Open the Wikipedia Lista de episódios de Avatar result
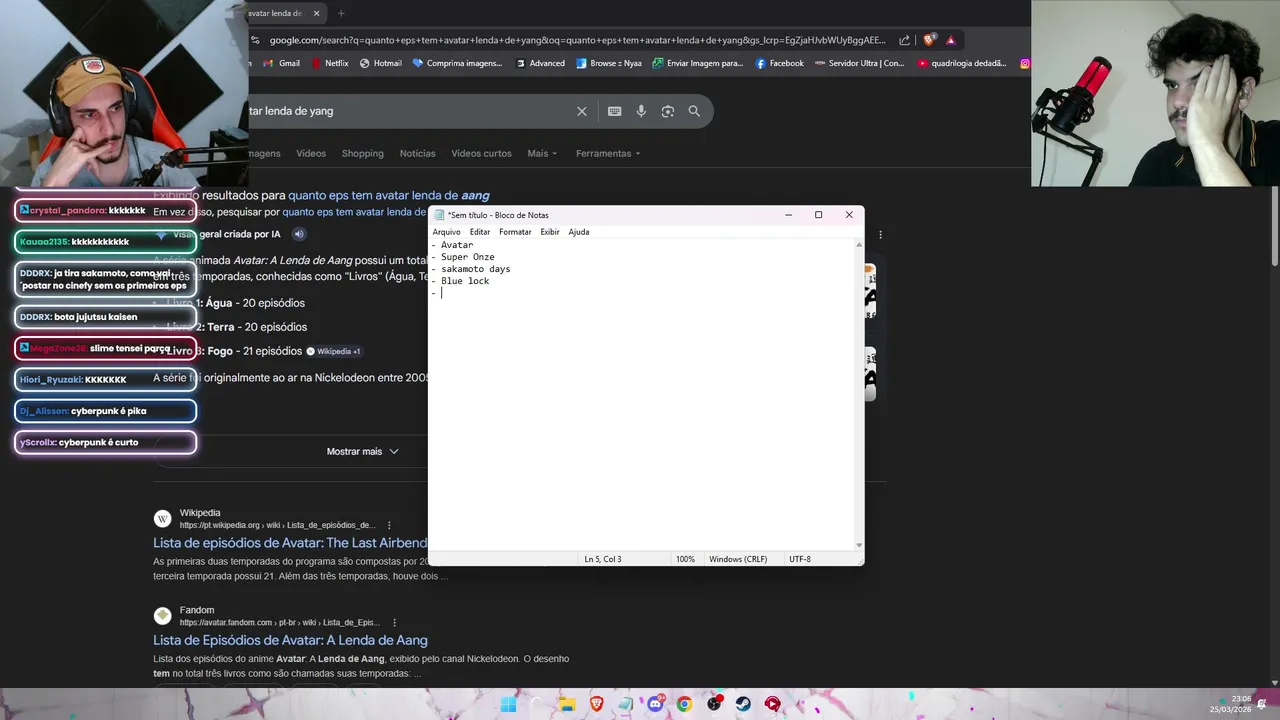The width and height of the screenshot is (1280, 720). [290, 543]
